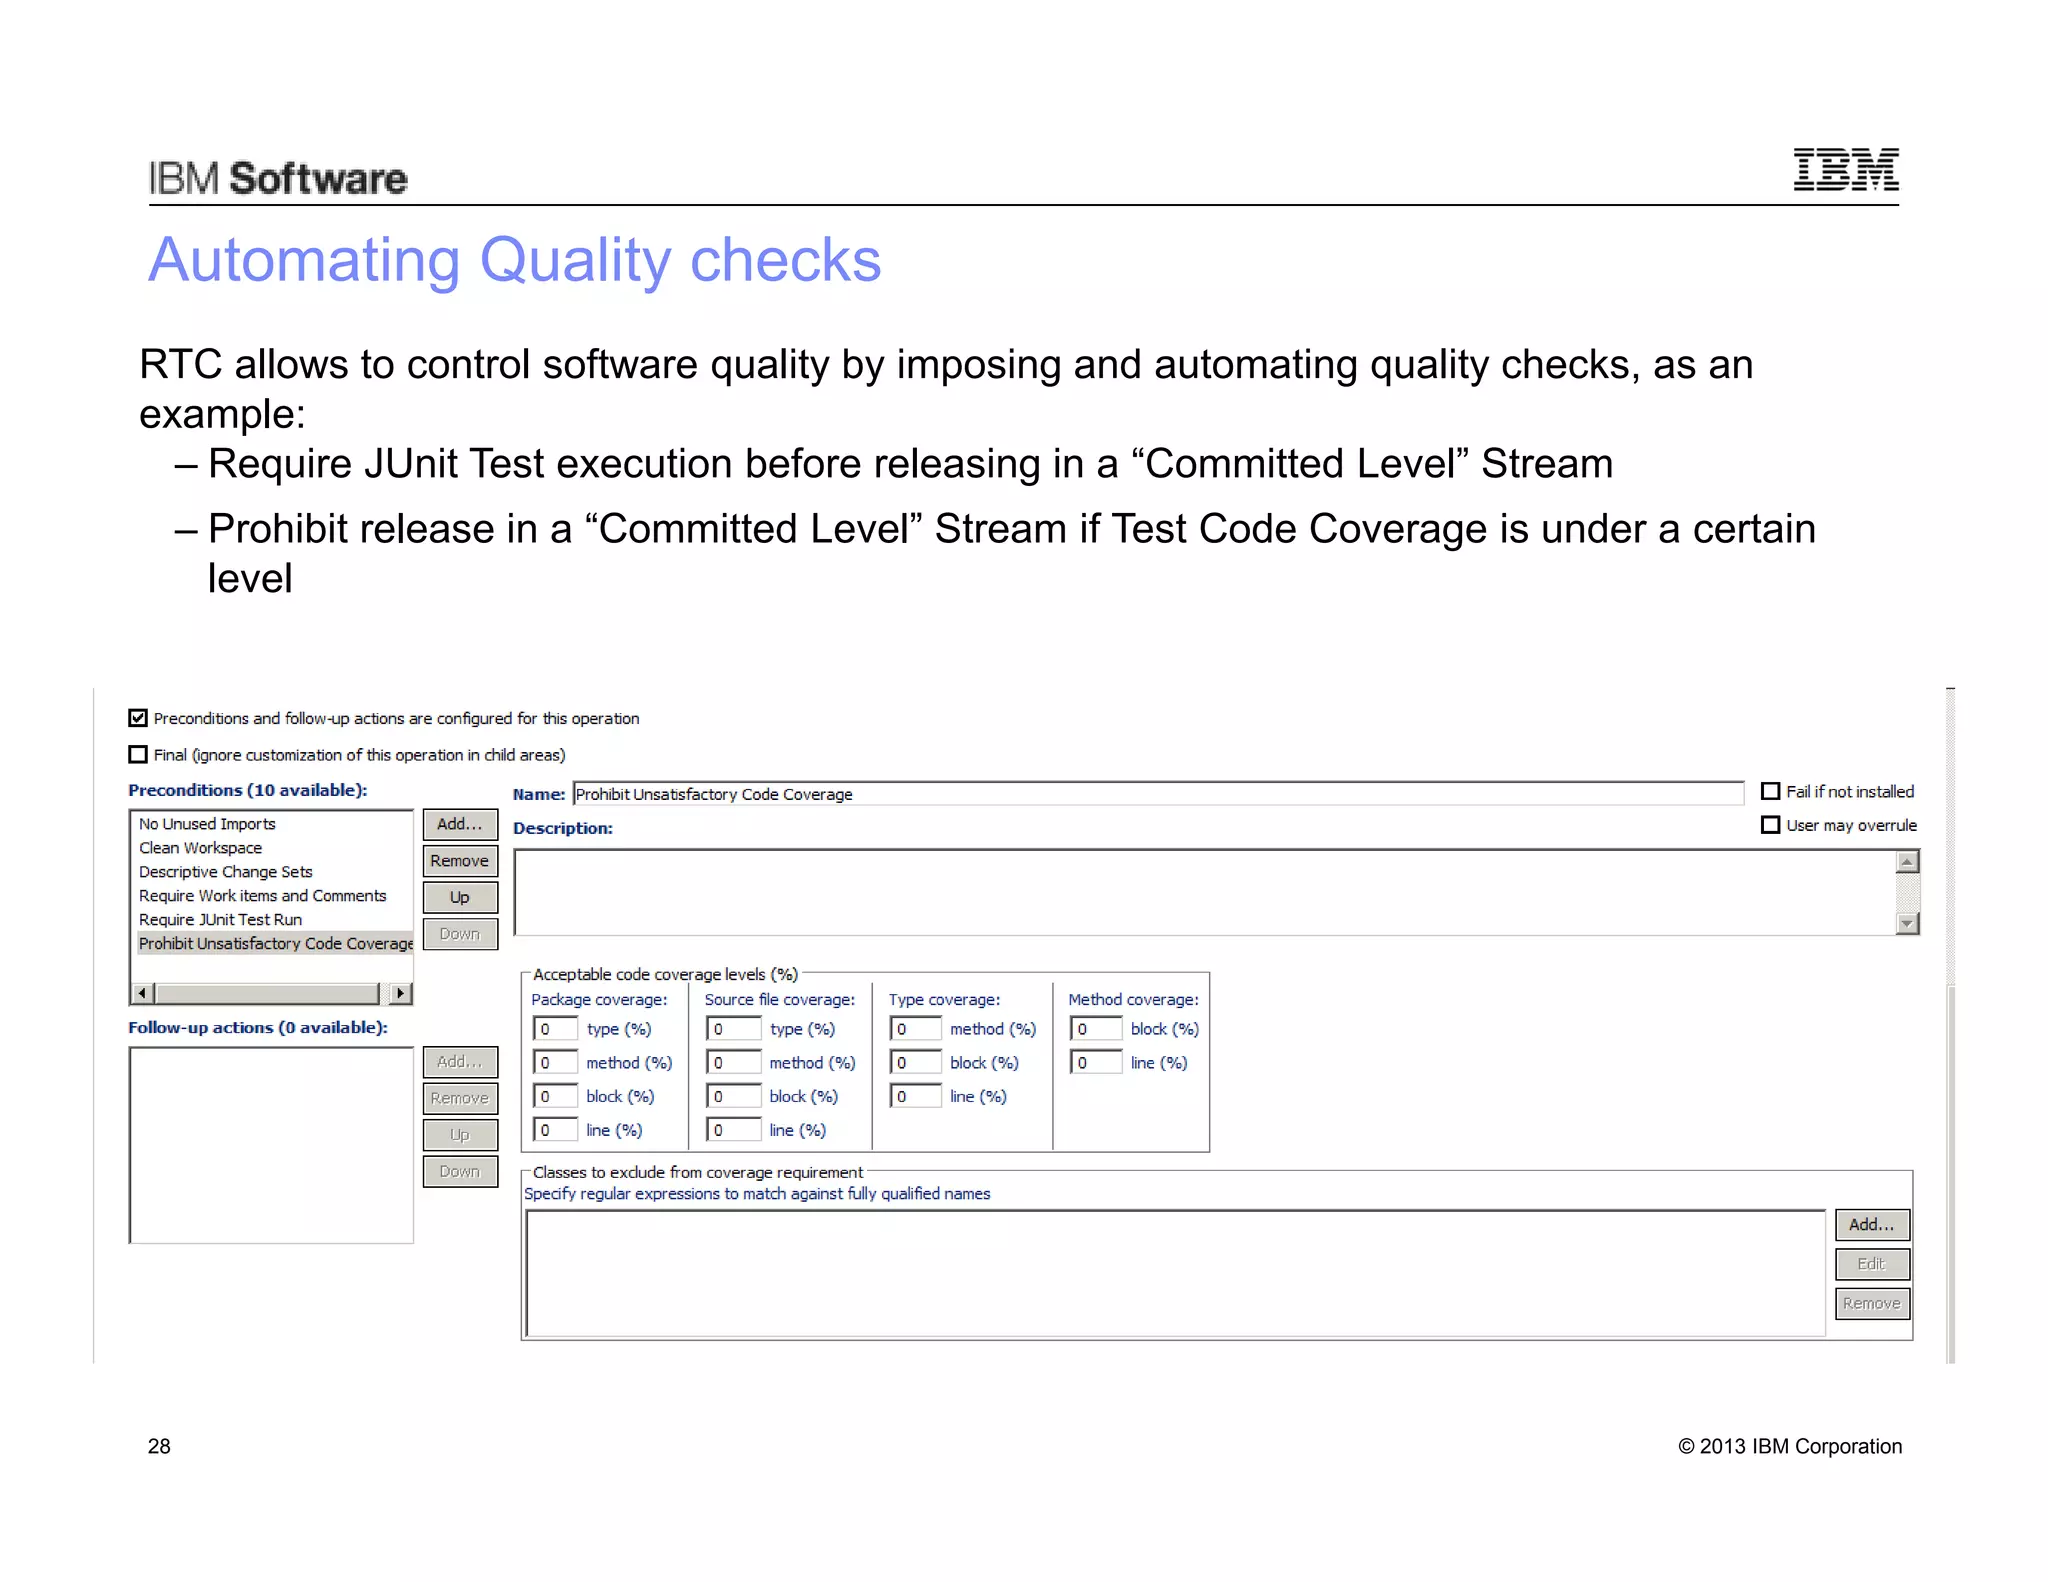The image size is (2048, 1582).
Task: Click the classes-to-exclude regular expressions list
Action: (x=1176, y=1274)
